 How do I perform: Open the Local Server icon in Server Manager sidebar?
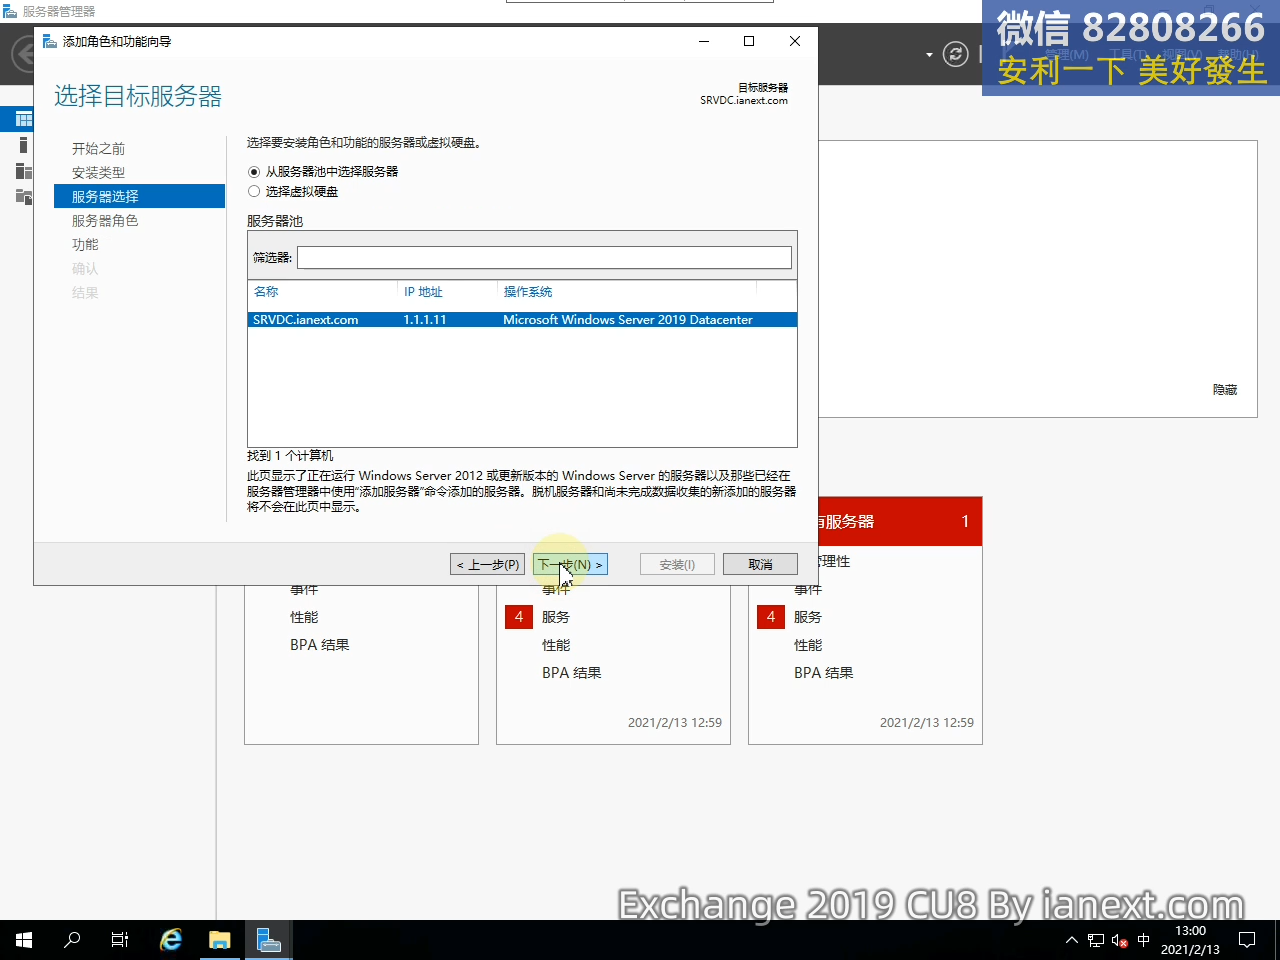22,146
